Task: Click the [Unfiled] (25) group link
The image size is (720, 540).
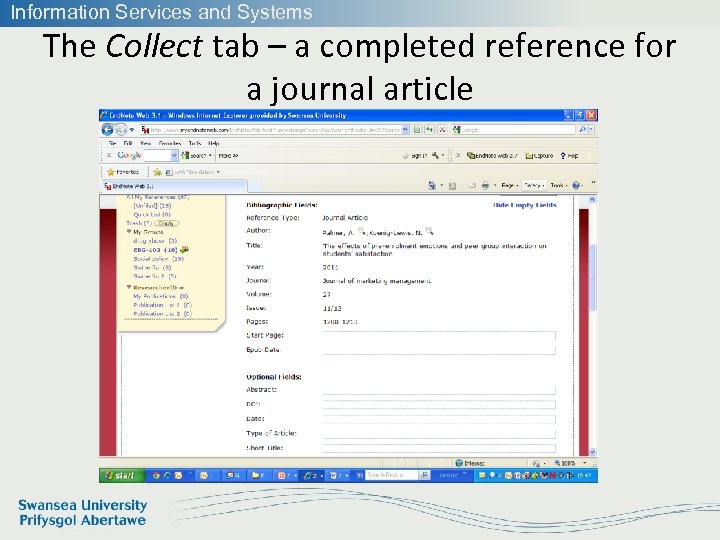Action: point(152,206)
